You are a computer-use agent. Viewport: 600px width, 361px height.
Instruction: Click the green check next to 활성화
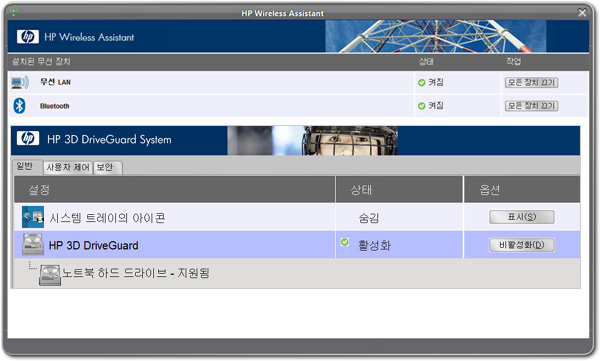[x=345, y=242]
